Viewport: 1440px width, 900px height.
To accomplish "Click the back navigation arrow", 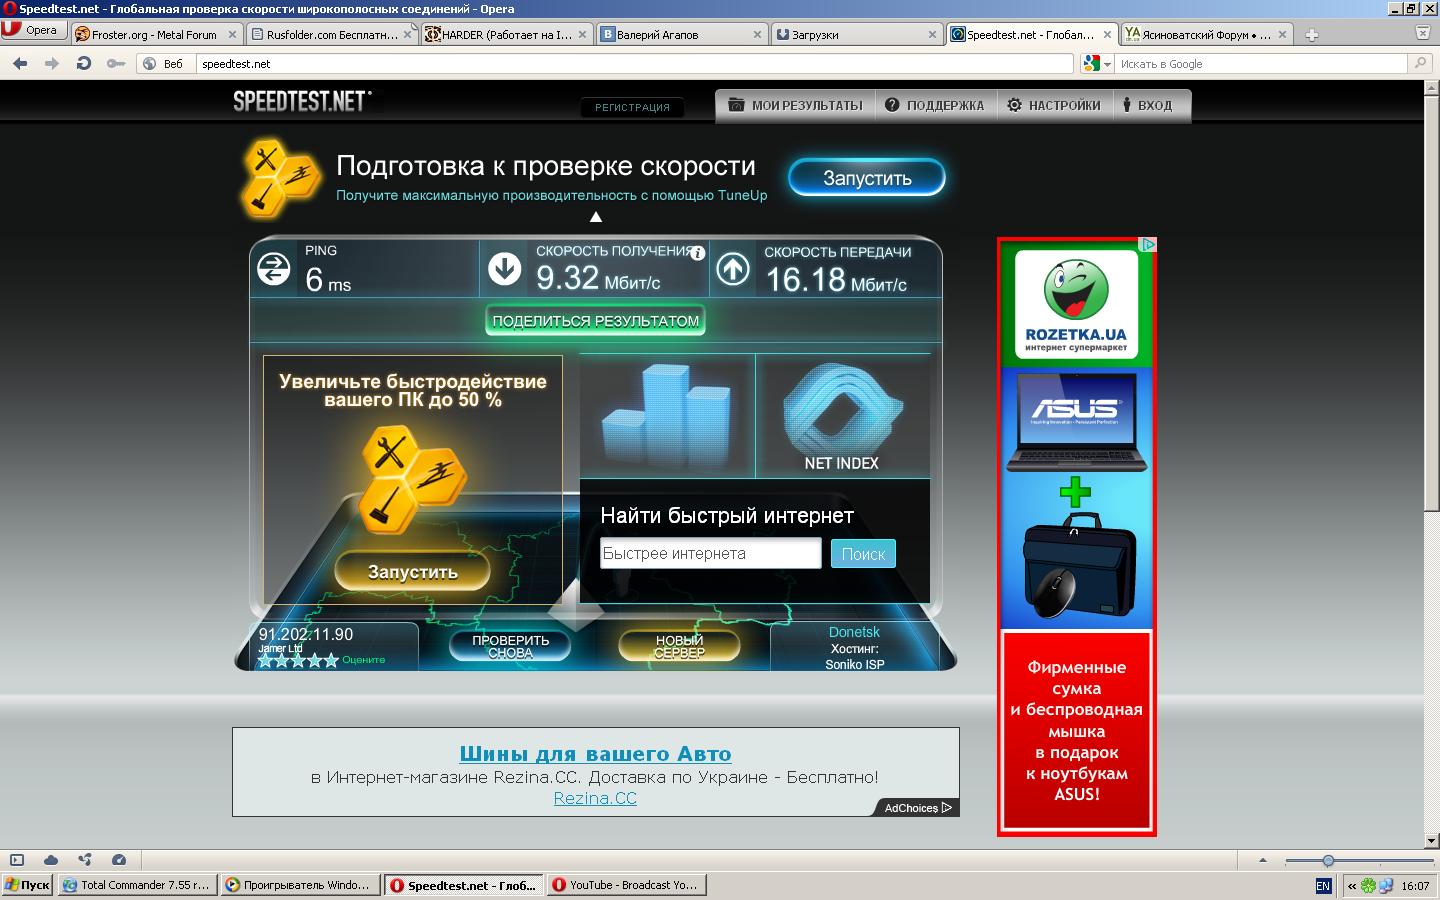I will click(x=20, y=63).
